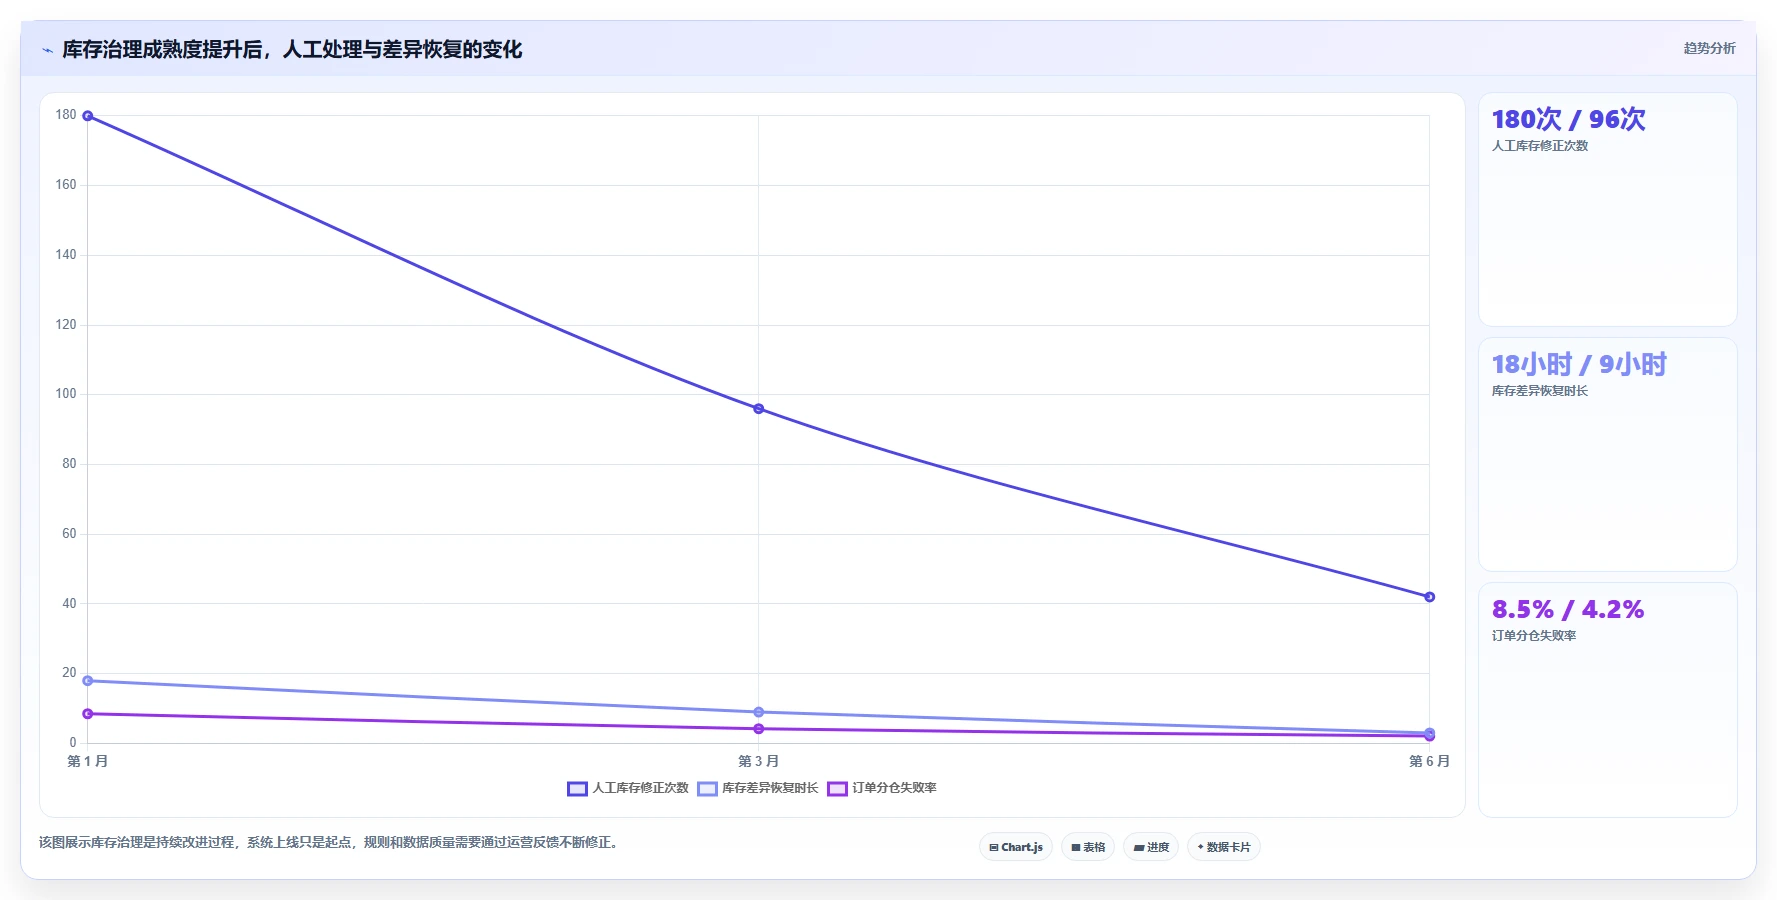Viewport: 1777px width, 900px height.
Task: Click the 人工库存修正次数 card caption
Action: (1540, 146)
